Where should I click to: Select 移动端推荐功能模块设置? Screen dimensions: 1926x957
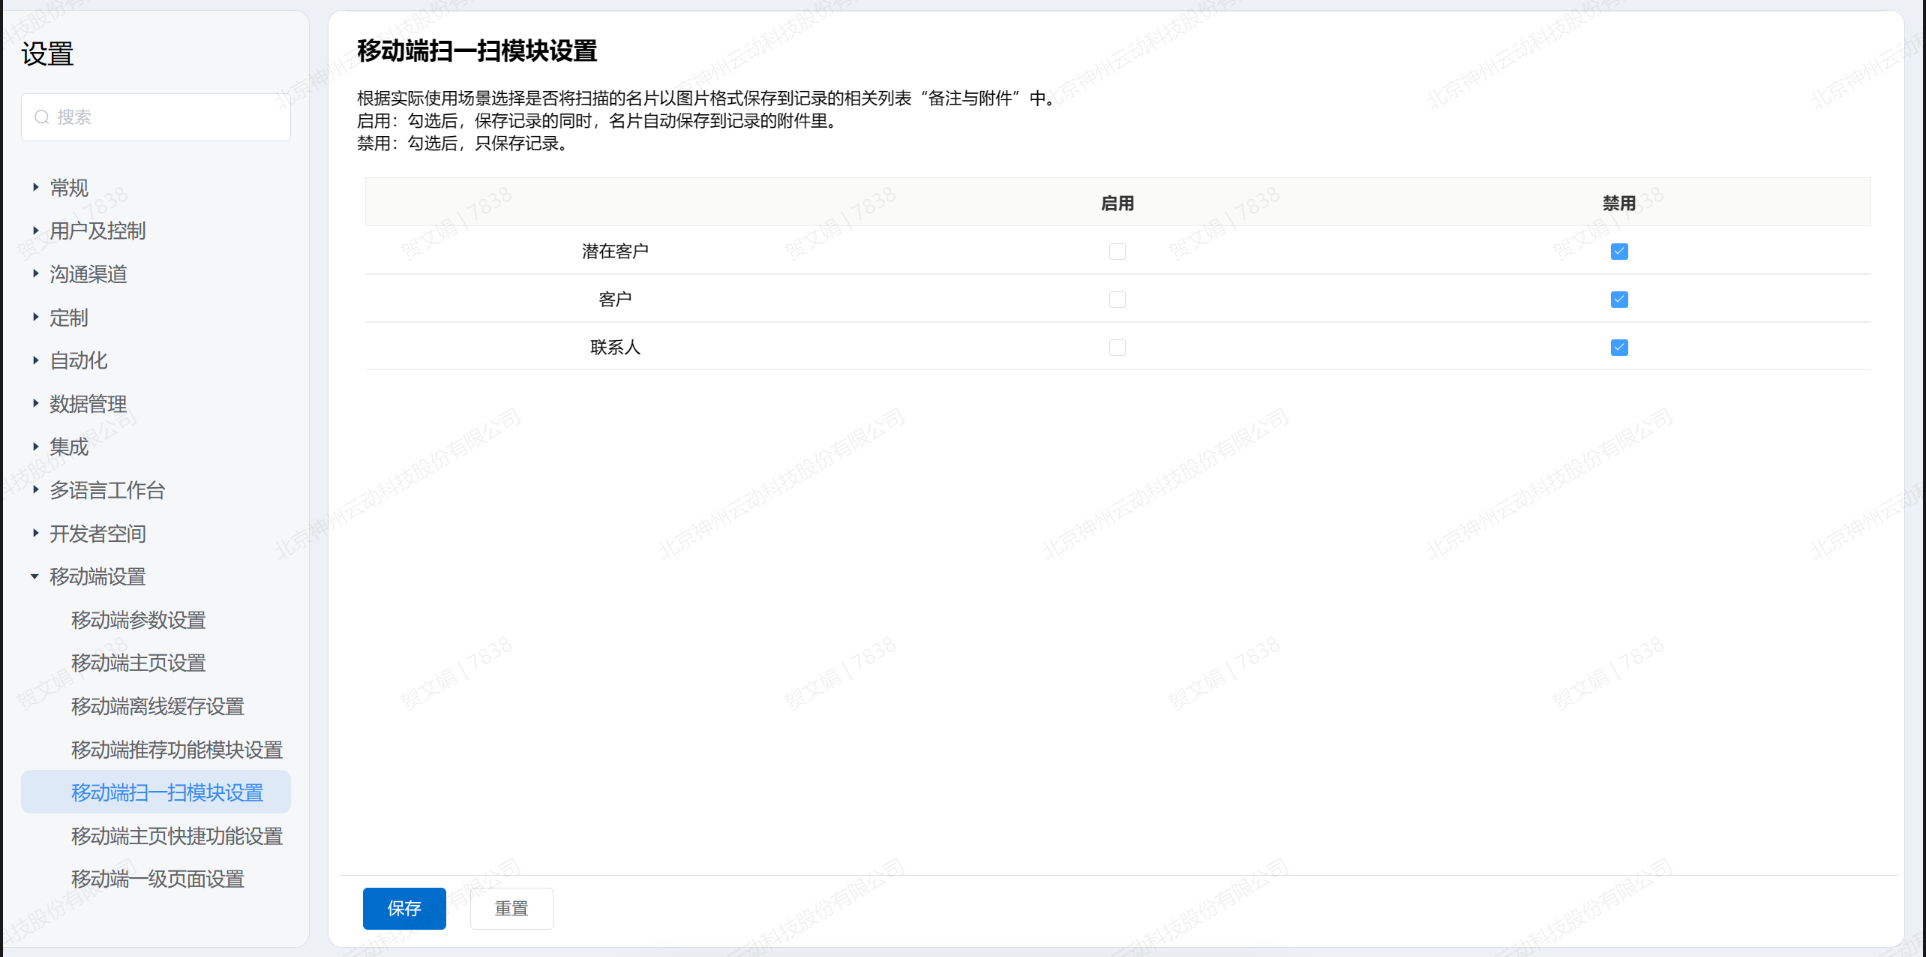click(176, 750)
